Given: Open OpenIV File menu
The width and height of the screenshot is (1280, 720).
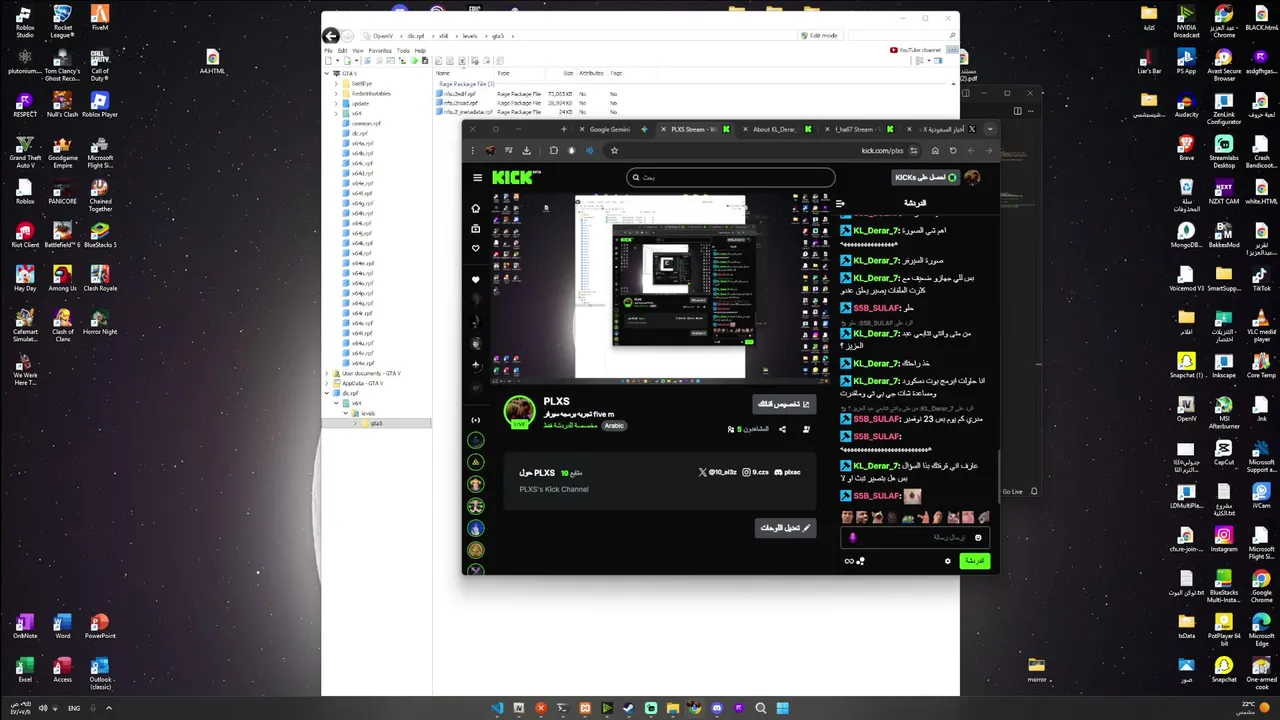Looking at the screenshot, I should [x=328, y=50].
